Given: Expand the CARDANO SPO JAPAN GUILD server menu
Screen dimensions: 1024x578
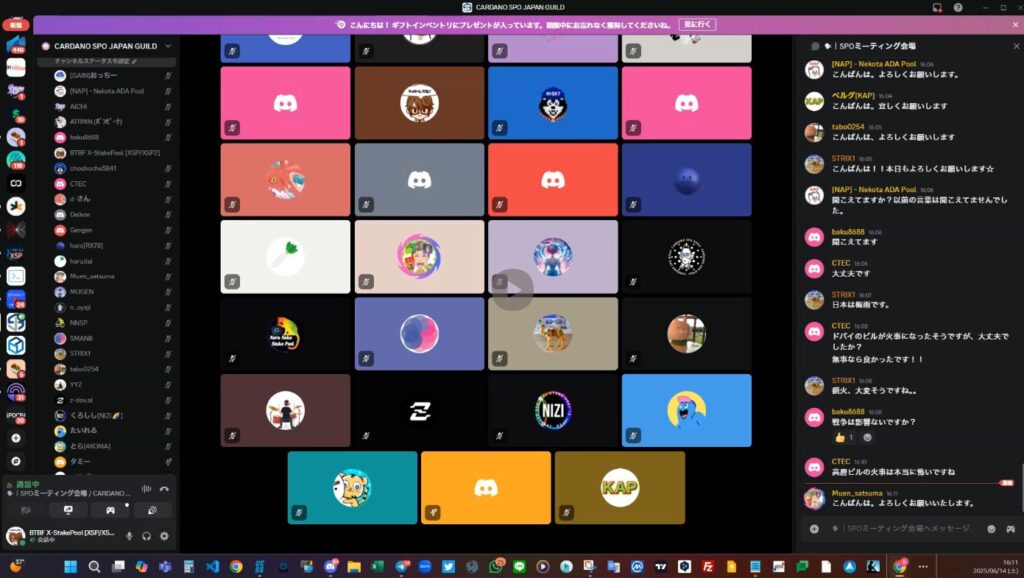Looking at the screenshot, I should coord(168,46).
